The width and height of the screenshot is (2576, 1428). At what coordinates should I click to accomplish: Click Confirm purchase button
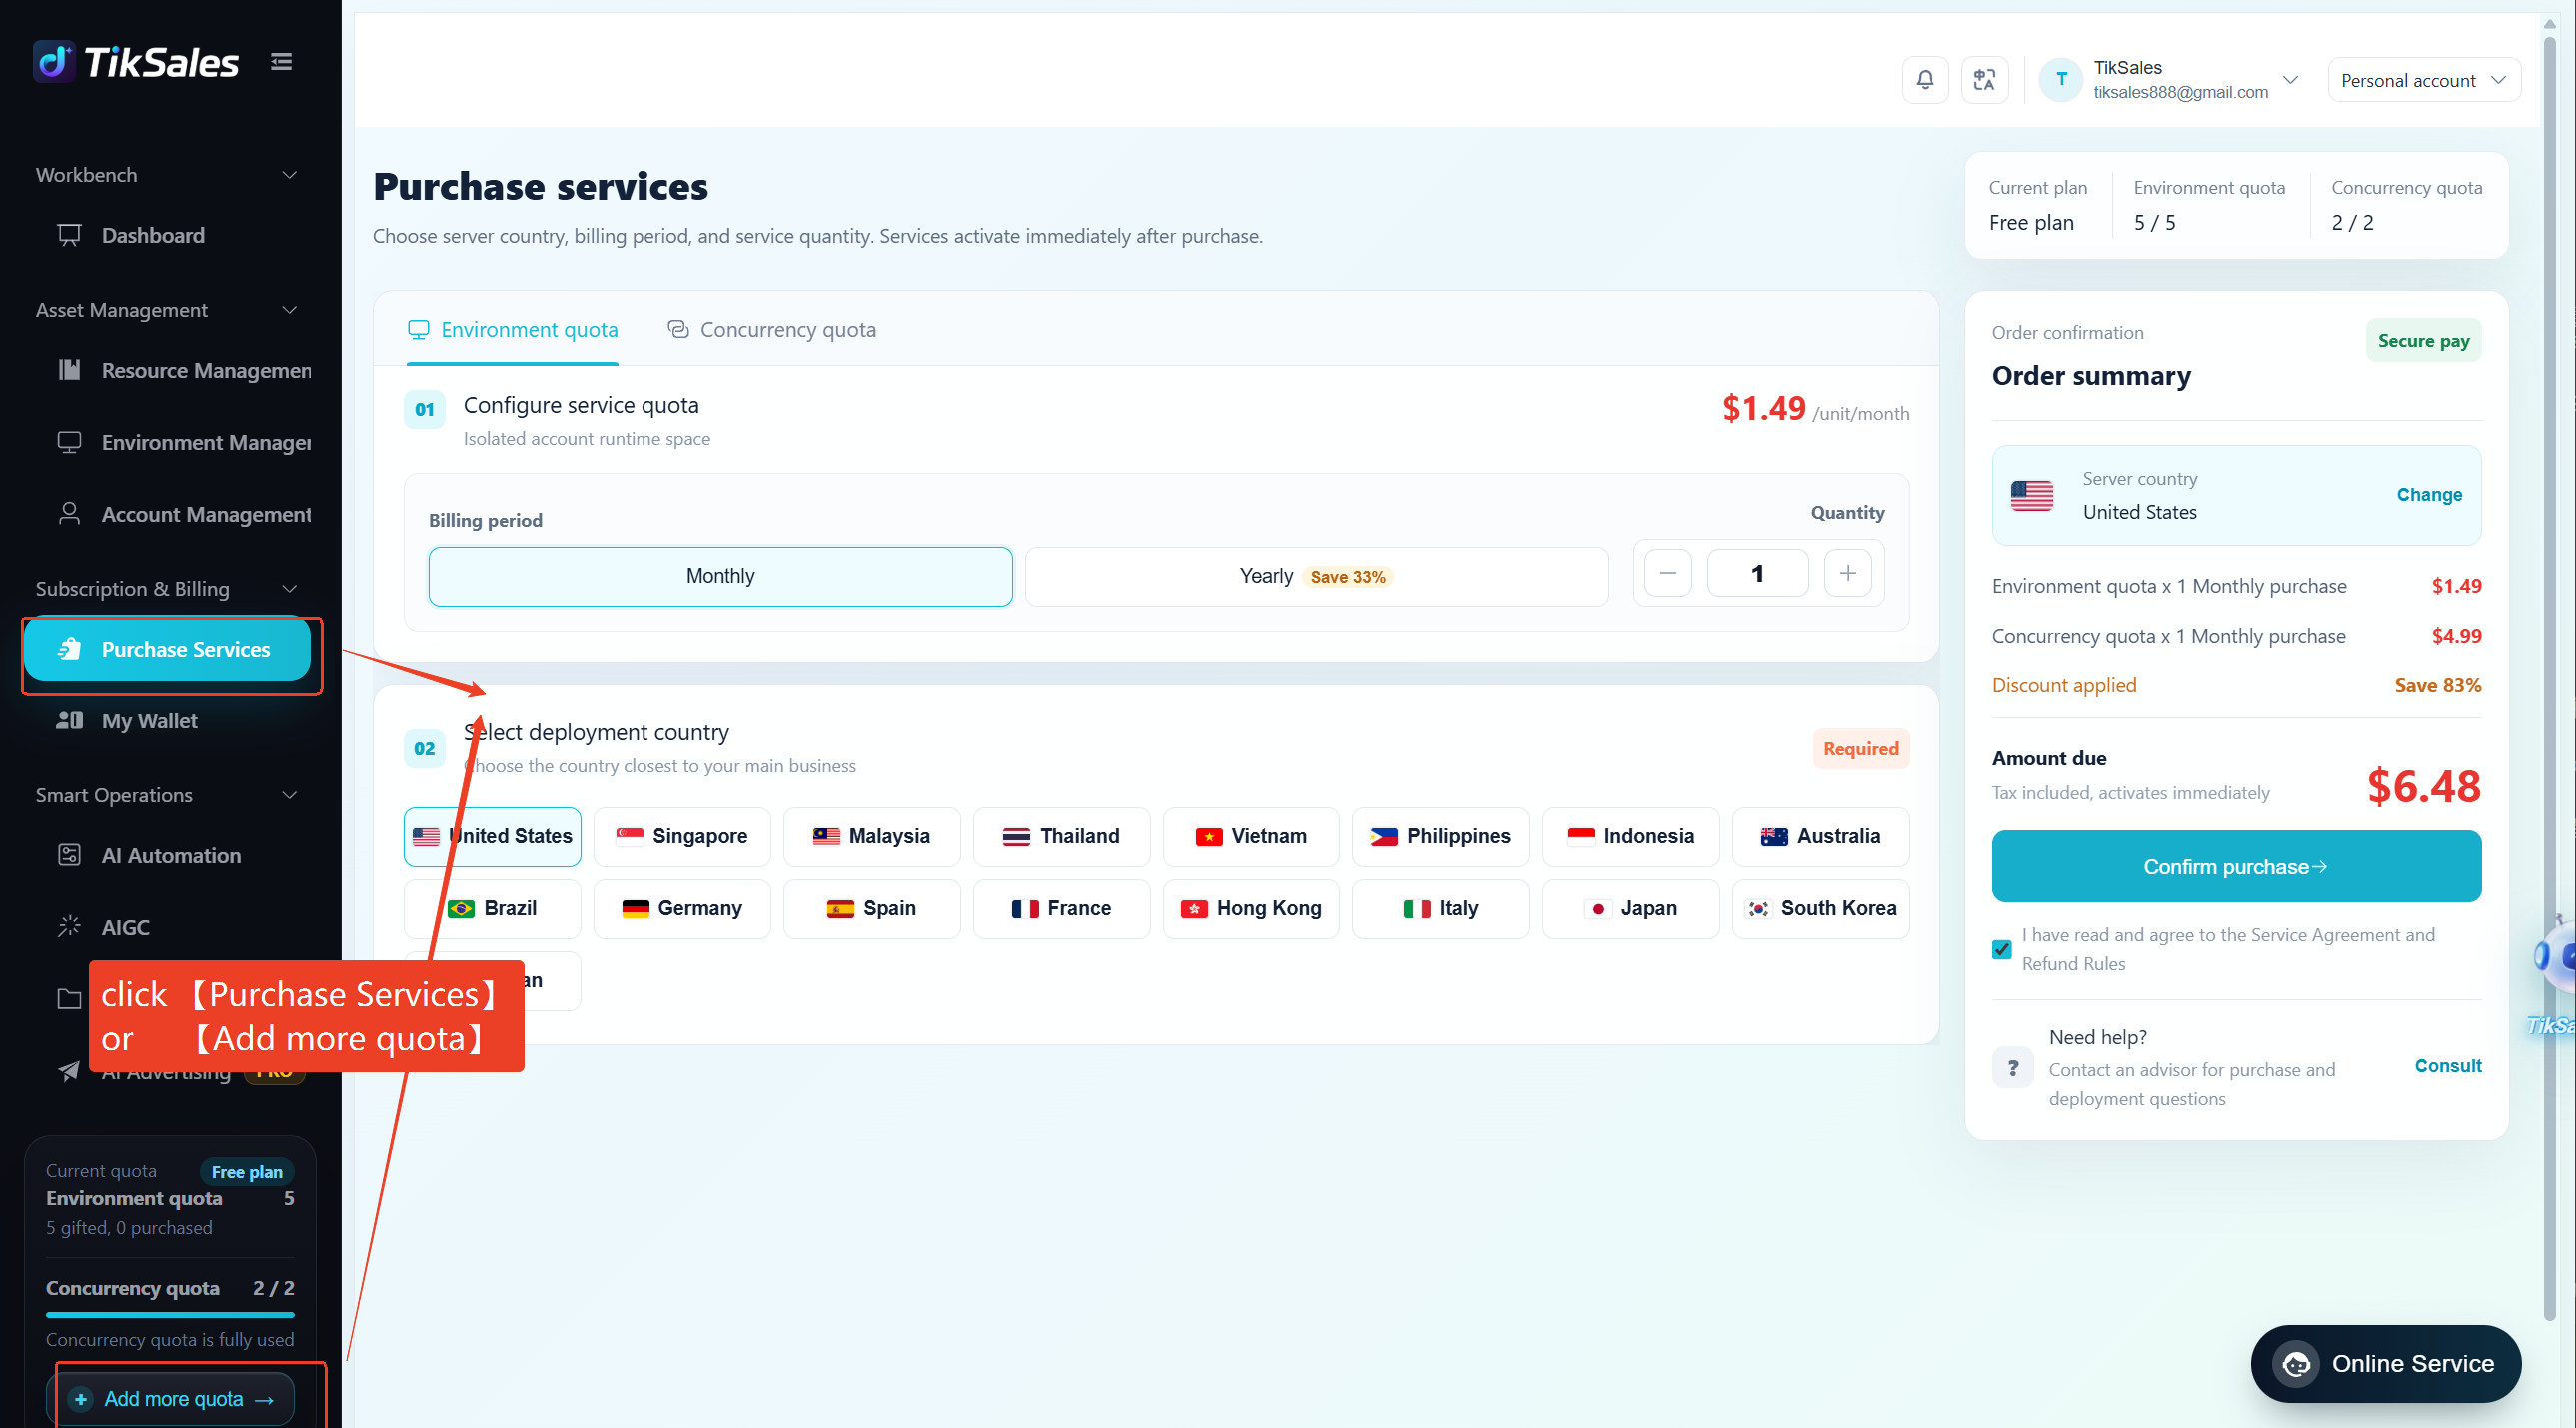pyautogui.click(x=2235, y=866)
